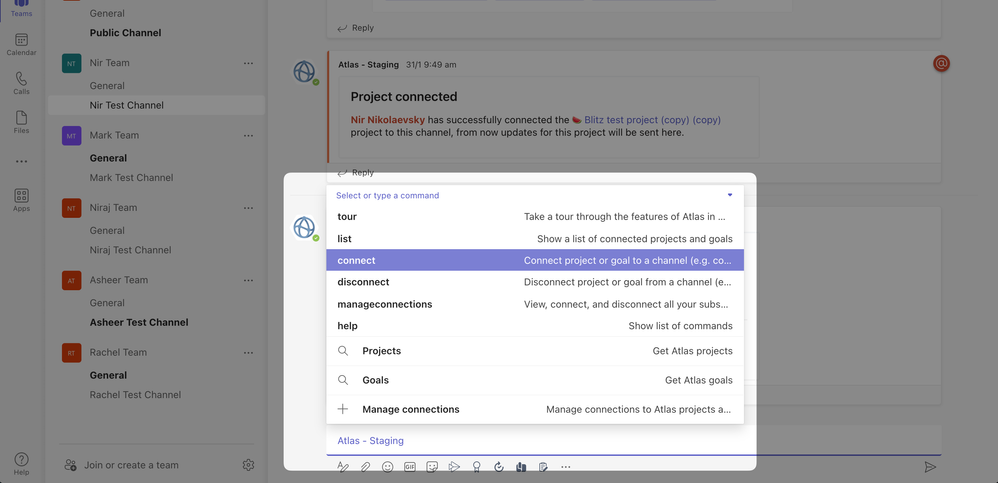The image size is (998, 483).
Task: Select the list command
Action: click(x=535, y=239)
